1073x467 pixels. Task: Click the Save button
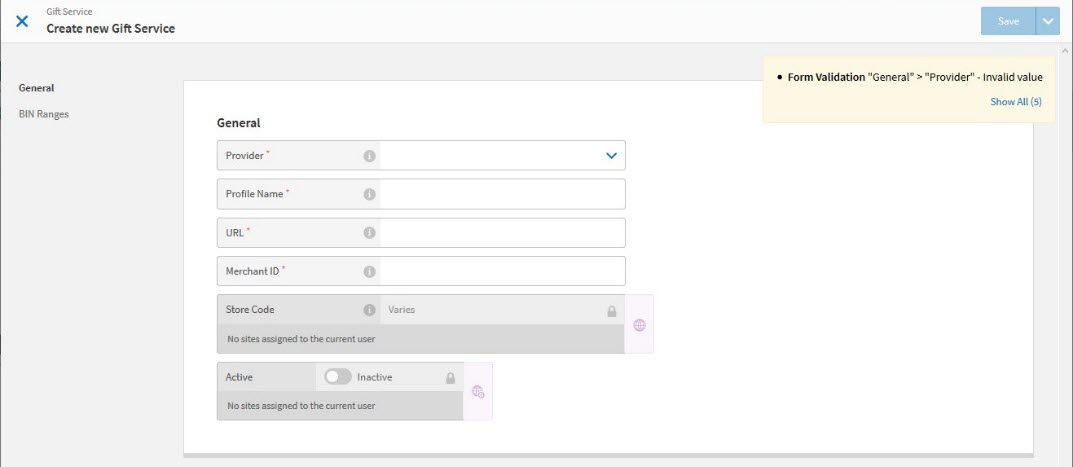click(x=1008, y=21)
